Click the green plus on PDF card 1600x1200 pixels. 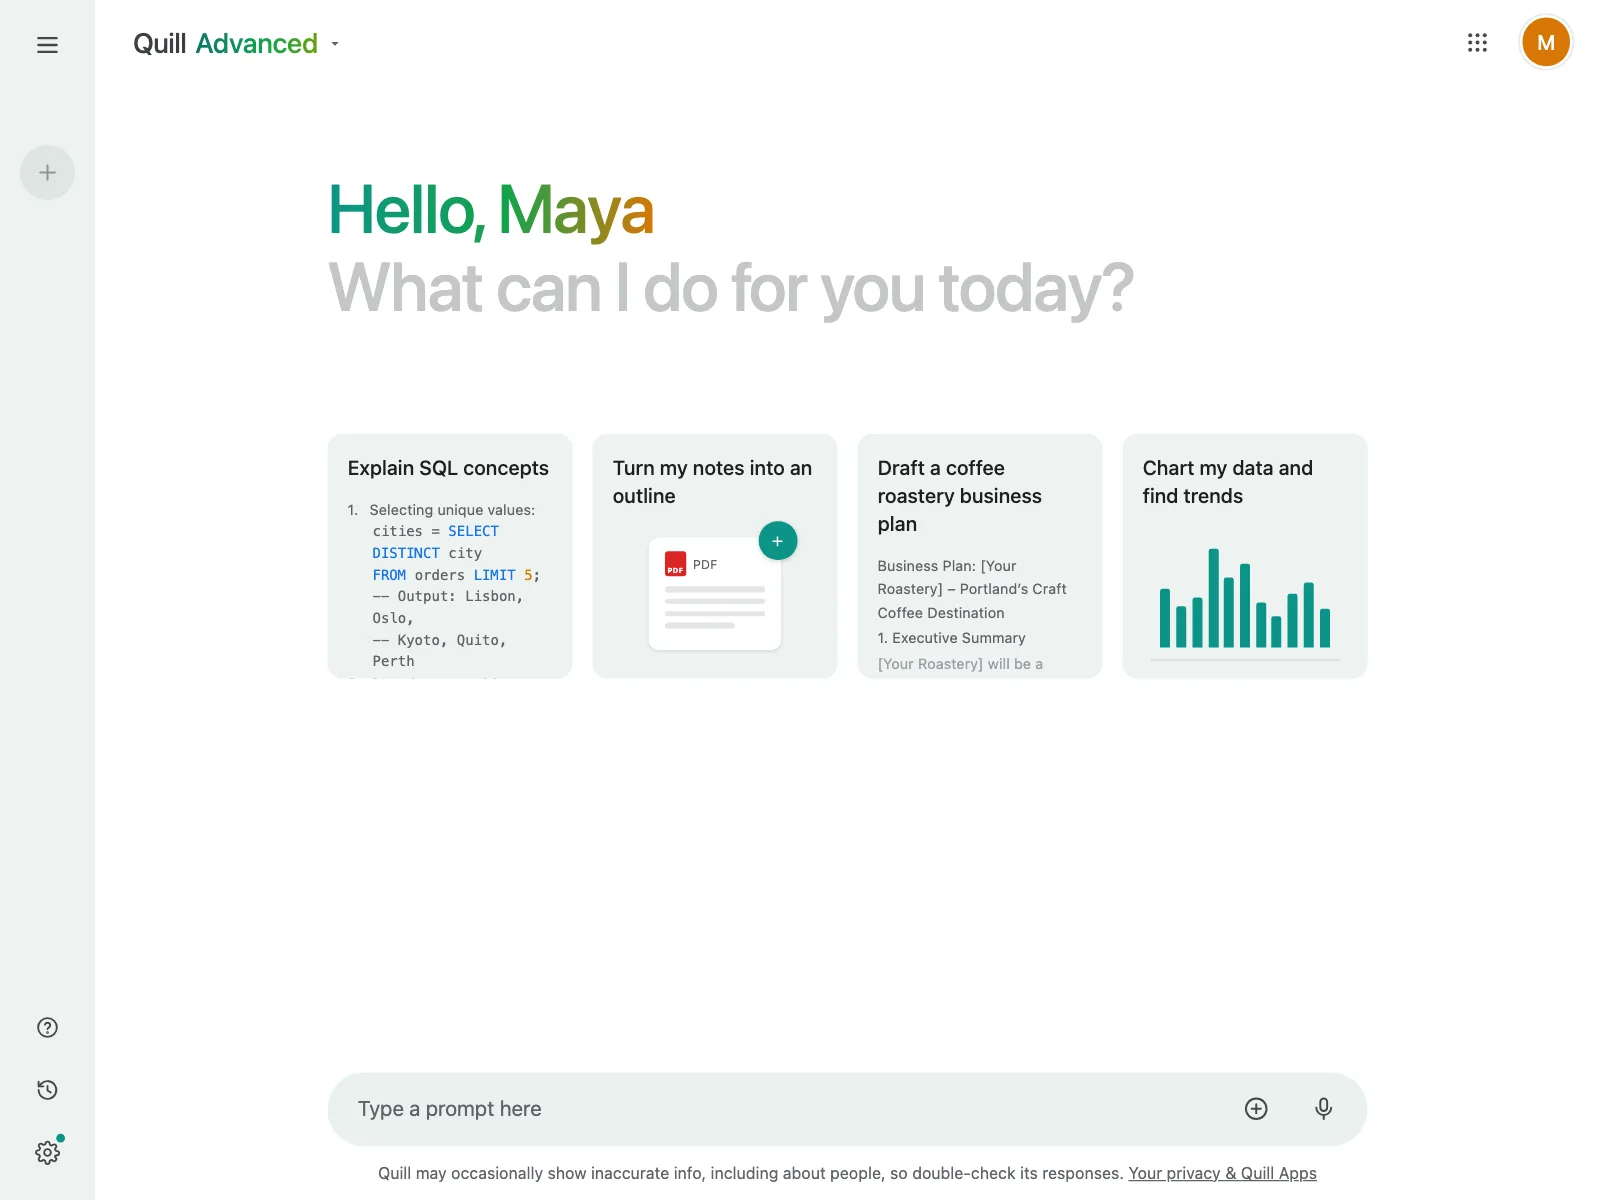point(778,541)
